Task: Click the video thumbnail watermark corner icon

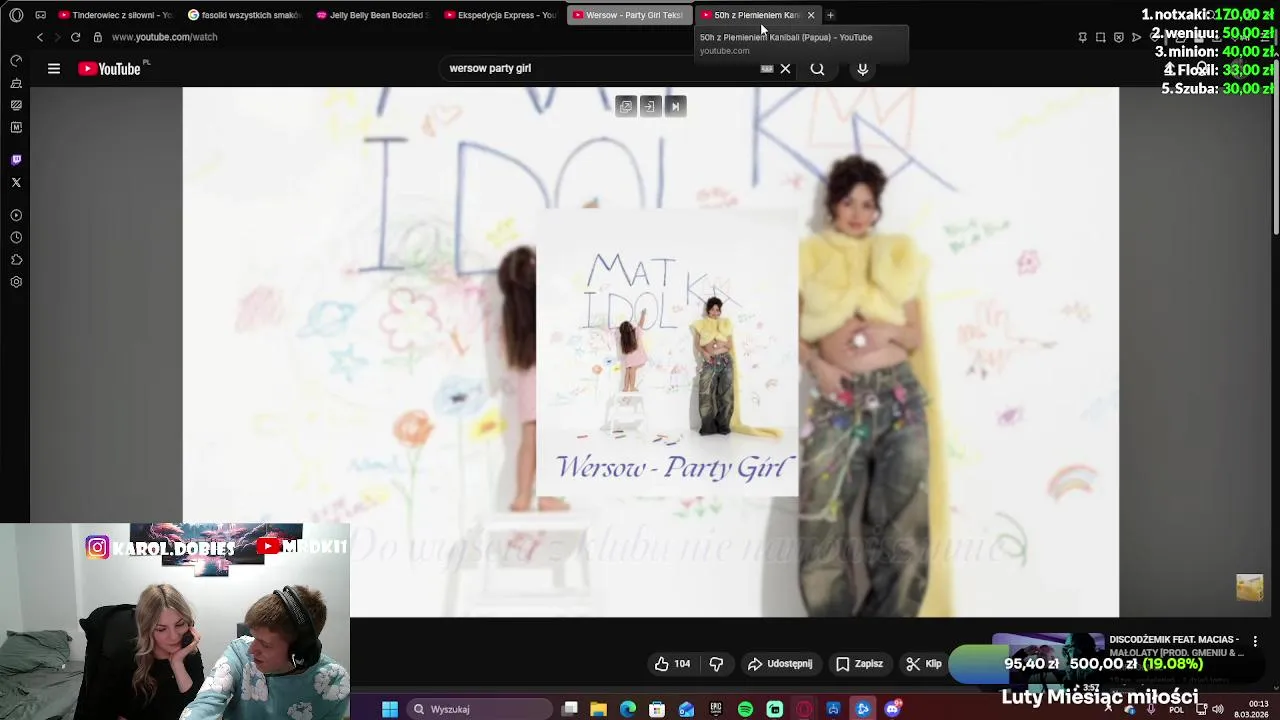Action: pos(1250,587)
